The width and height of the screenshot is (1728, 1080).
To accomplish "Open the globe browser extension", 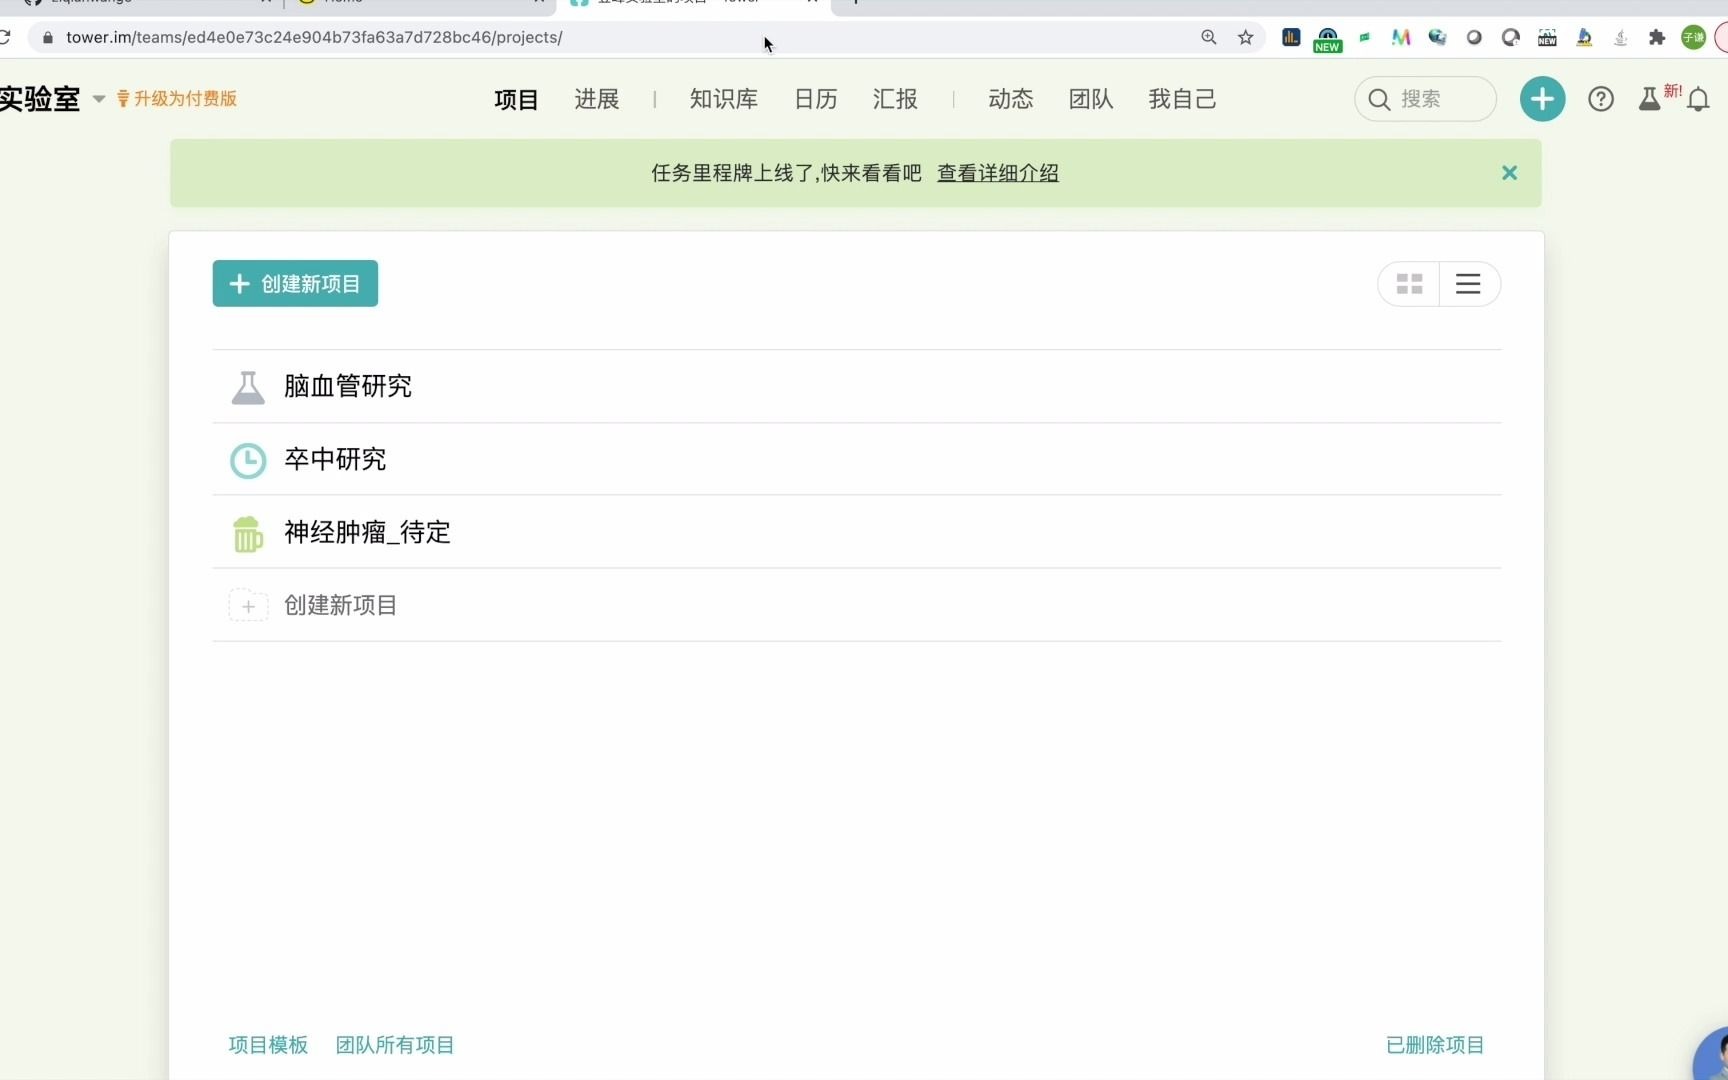I will tap(1437, 37).
